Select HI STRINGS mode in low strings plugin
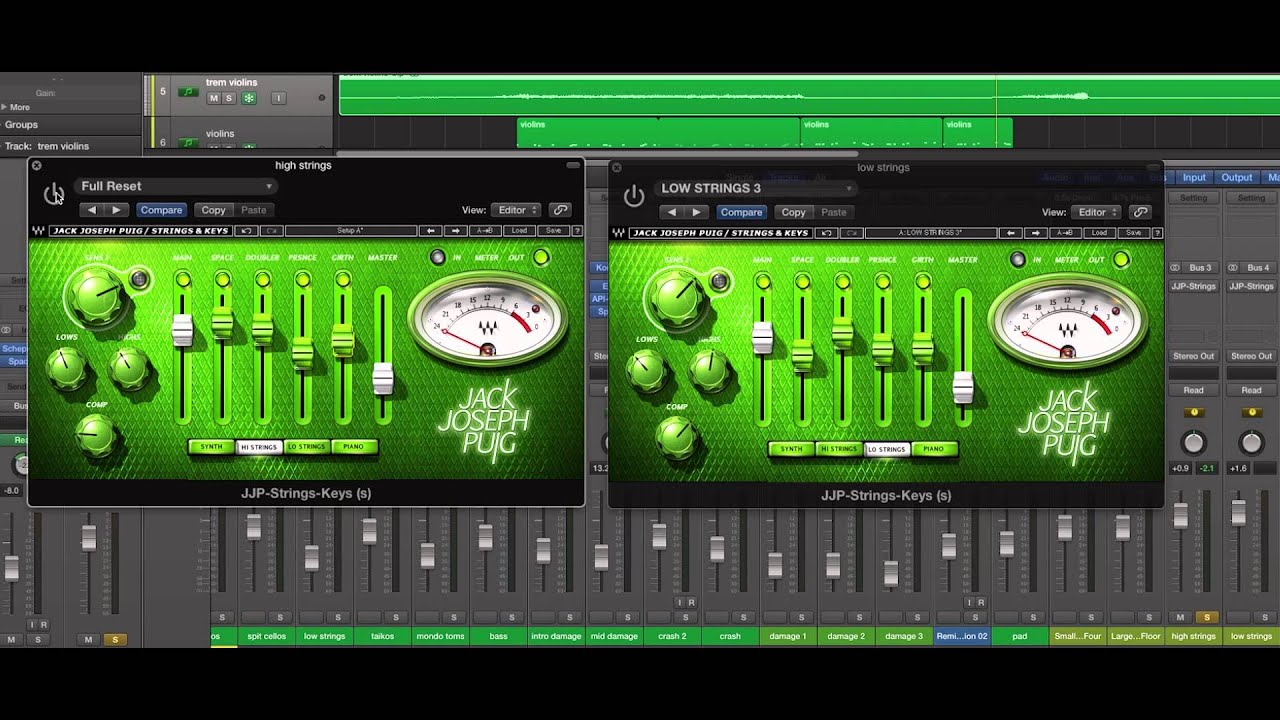The height and width of the screenshot is (720, 1280). [x=839, y=449]
